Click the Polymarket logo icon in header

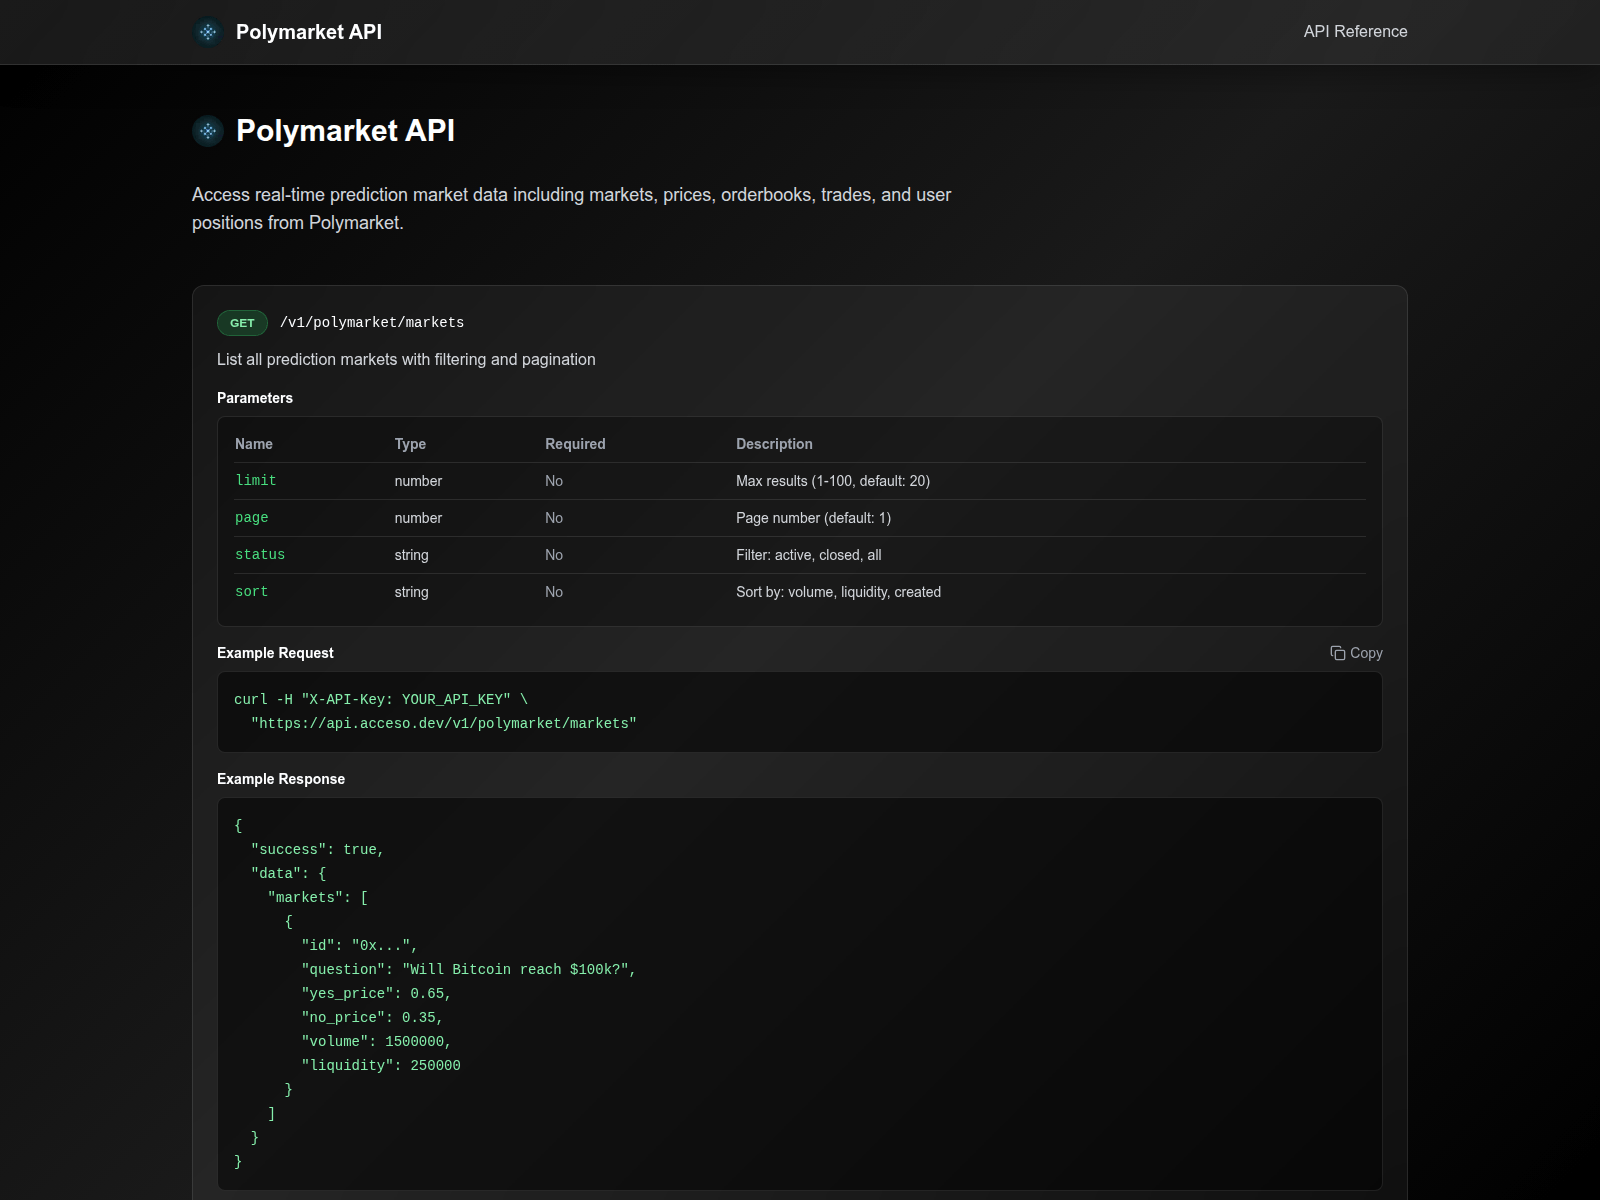(x=208, y=32)
